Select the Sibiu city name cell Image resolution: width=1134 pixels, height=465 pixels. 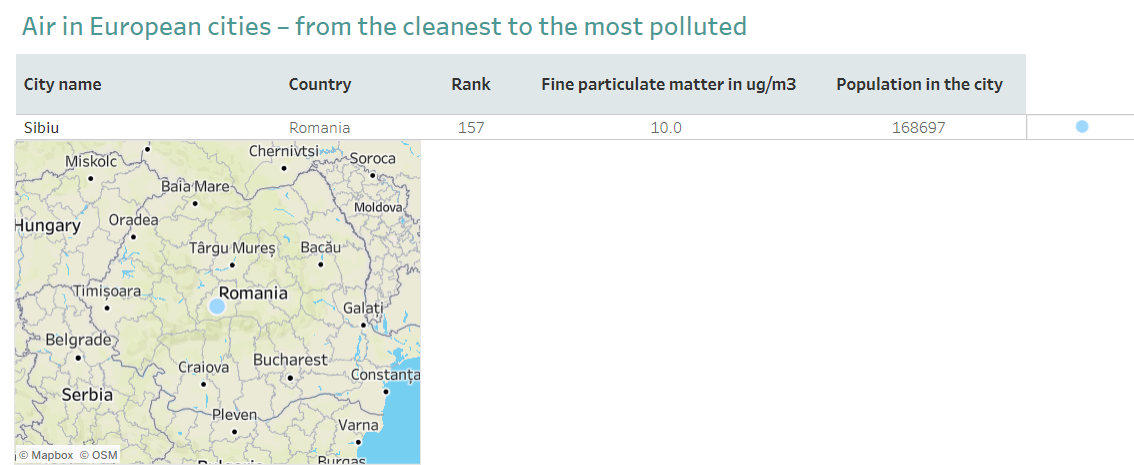[42, 128]
